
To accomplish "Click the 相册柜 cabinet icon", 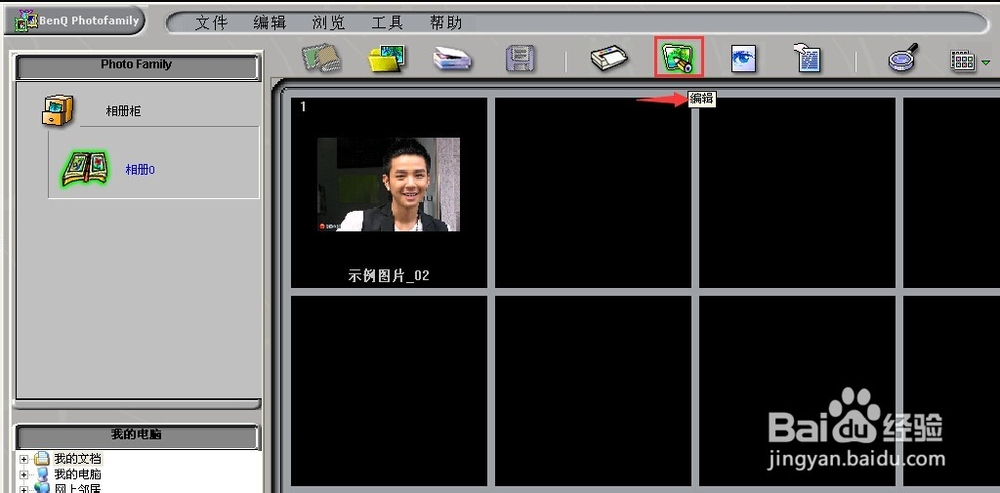I will 58,110.
